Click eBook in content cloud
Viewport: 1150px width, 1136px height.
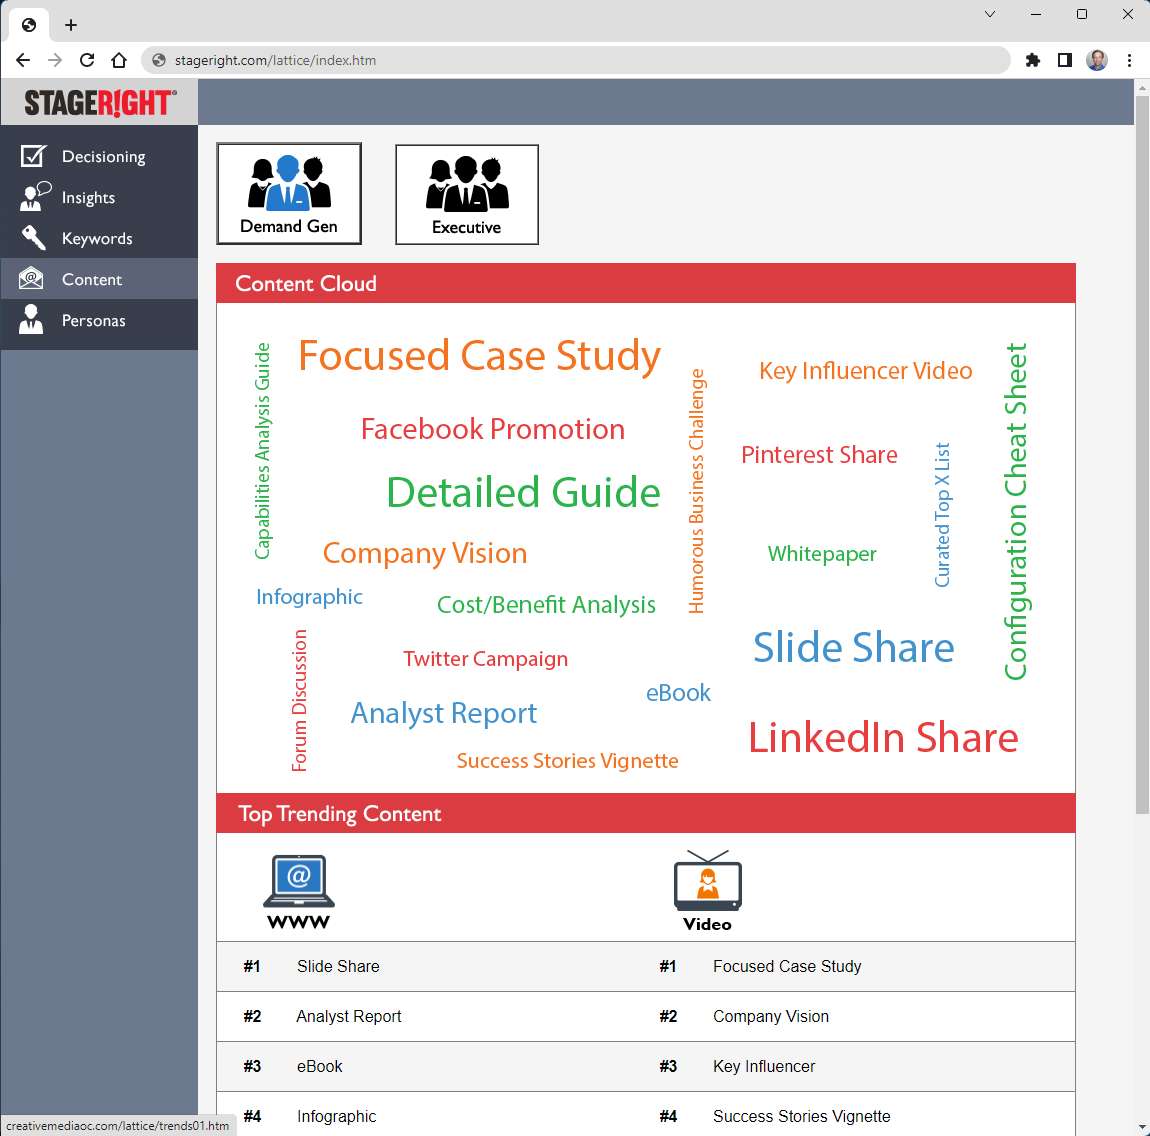coord(678,693)
